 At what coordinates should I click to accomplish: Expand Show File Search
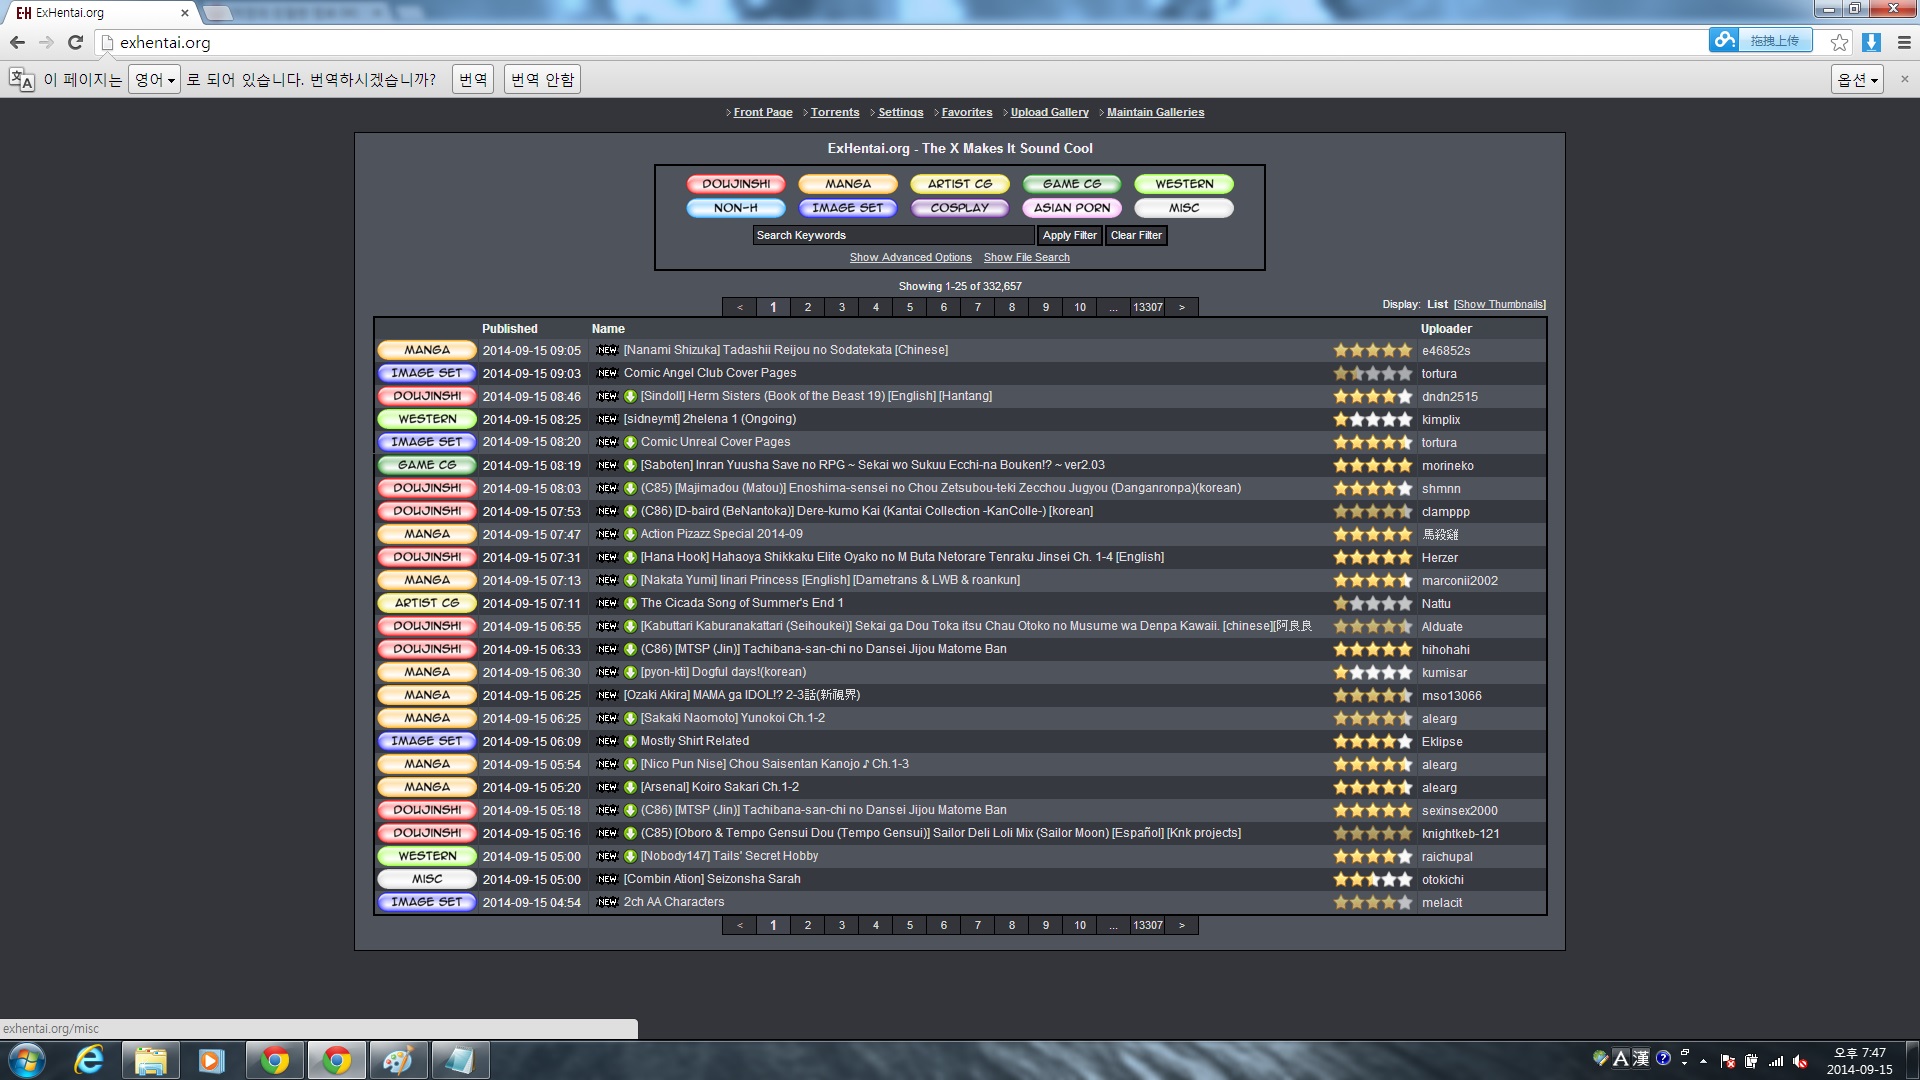click(x=1026, y=258)
